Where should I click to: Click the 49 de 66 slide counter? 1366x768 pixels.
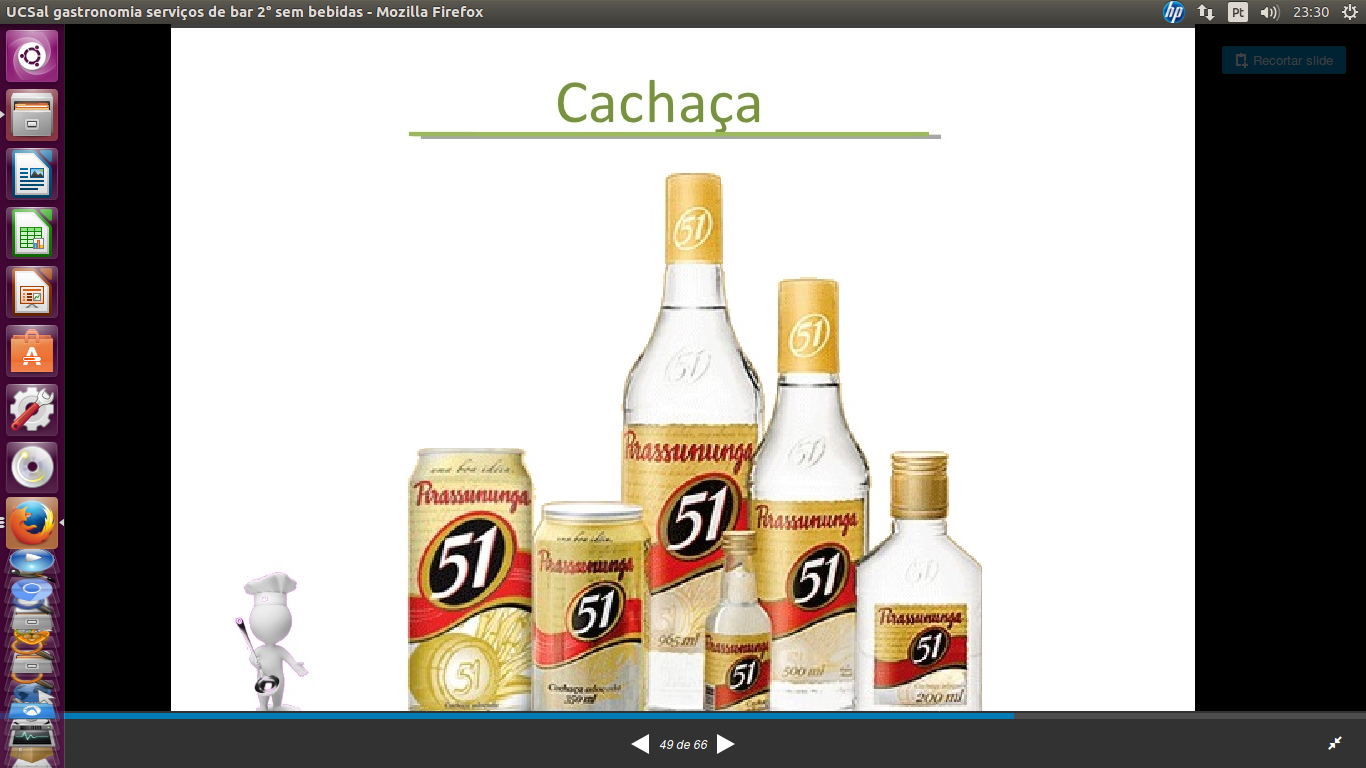[683, 745]
